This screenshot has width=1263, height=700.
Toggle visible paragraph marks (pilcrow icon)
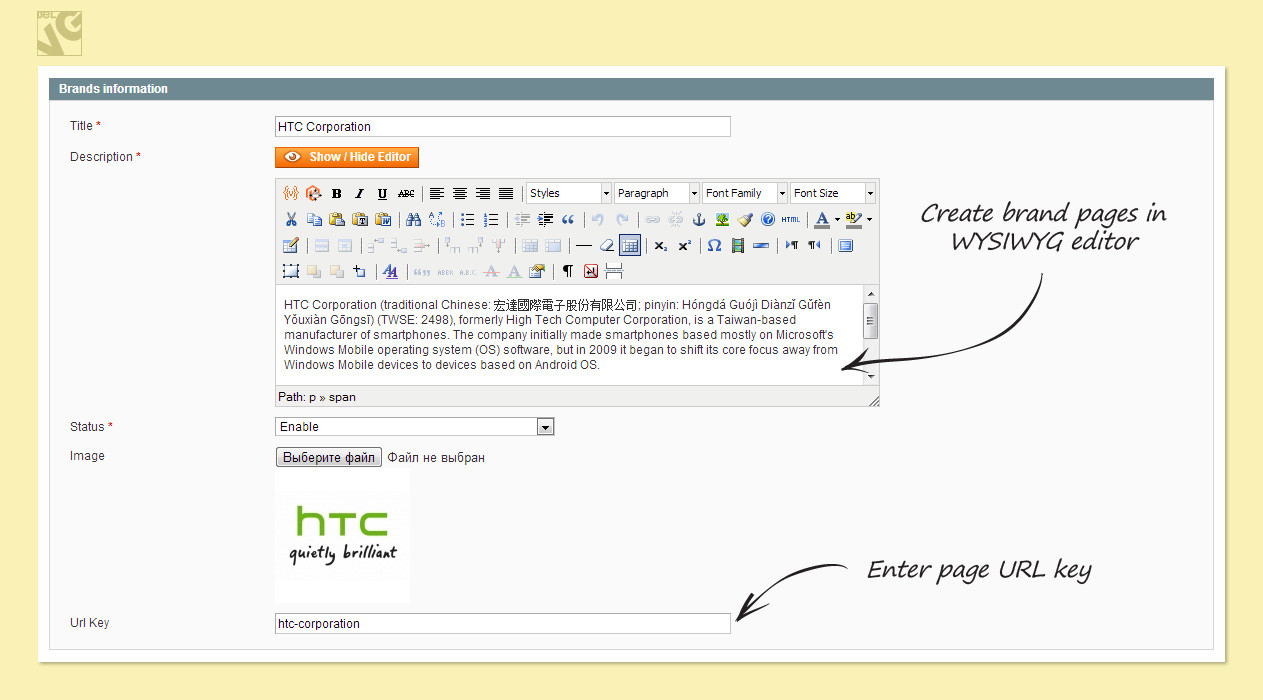568,271
